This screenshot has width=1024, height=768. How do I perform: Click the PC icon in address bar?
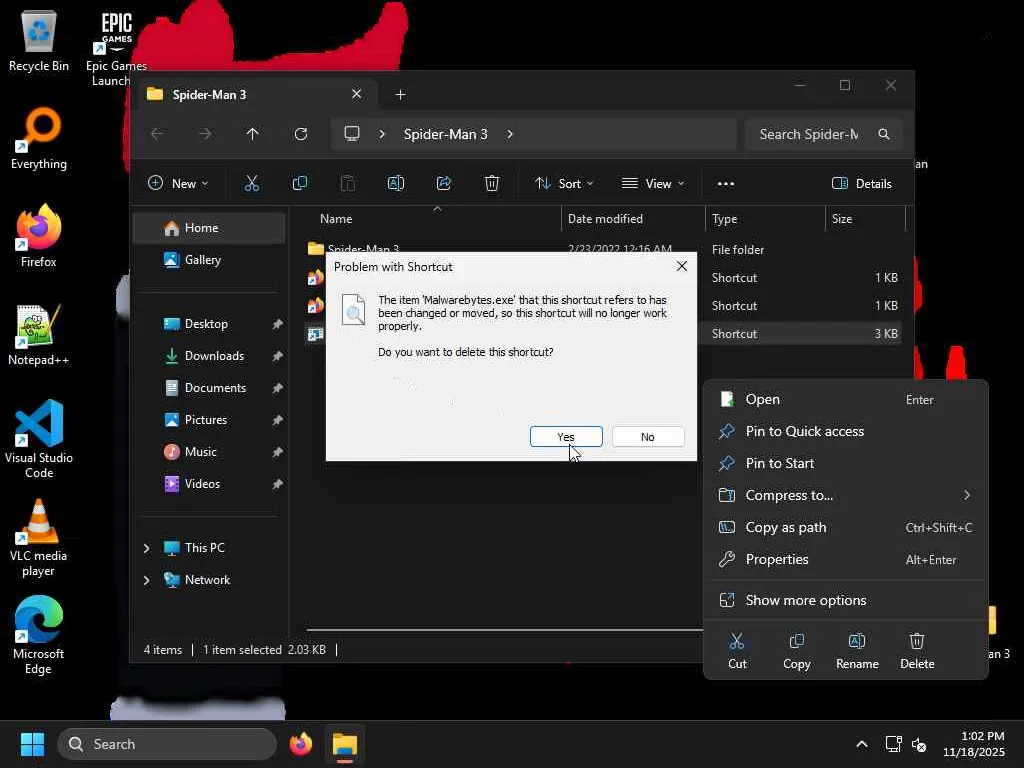point(352,134)
